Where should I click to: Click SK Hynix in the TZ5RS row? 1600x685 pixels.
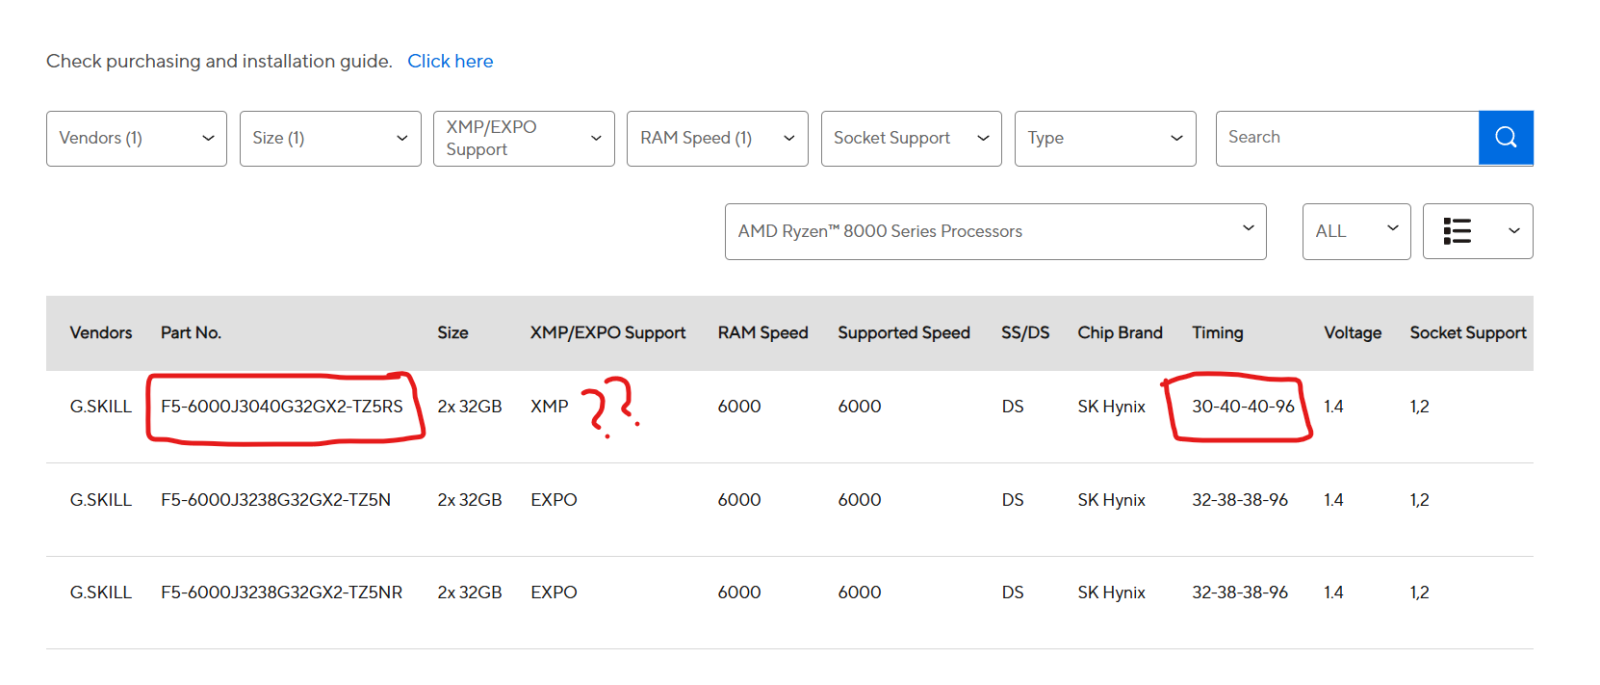pos(1112,407)
